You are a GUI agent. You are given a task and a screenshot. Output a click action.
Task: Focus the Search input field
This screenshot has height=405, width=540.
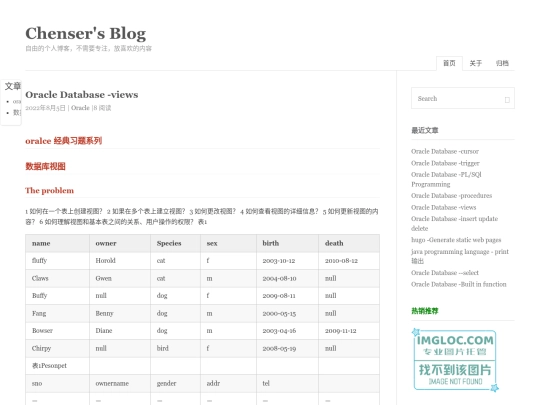pos(463,98)
